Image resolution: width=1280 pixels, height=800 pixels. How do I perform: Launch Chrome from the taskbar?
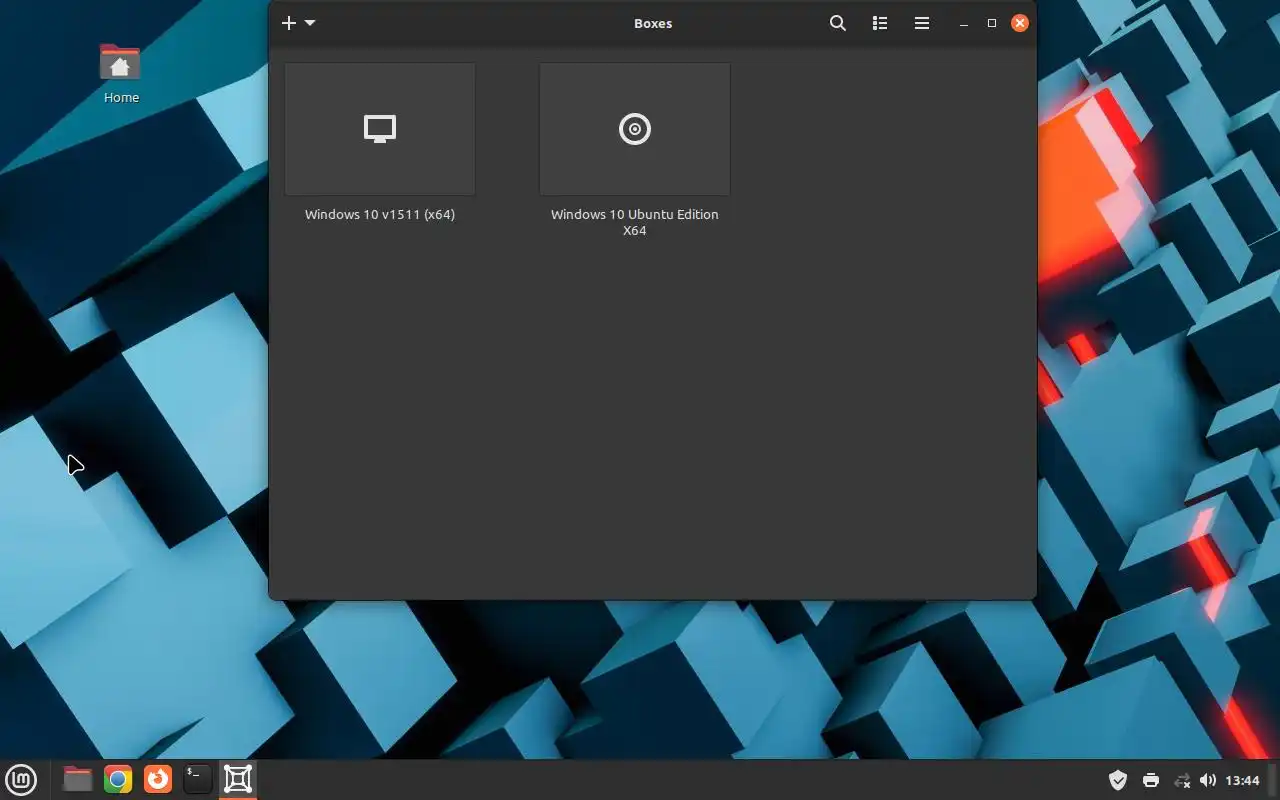tap(118, 779)
